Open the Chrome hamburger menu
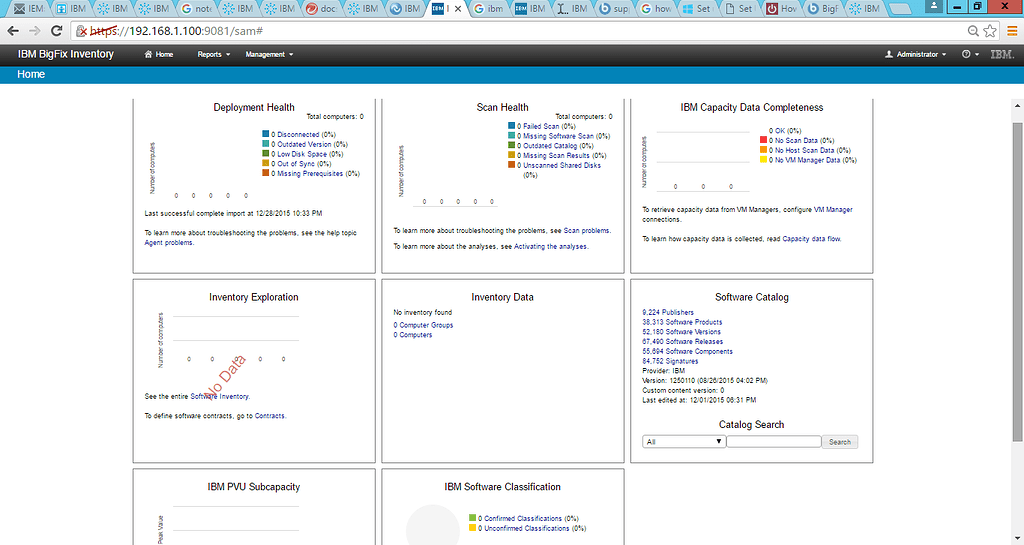The image size is (1024, 545). tap(1012, 31)
